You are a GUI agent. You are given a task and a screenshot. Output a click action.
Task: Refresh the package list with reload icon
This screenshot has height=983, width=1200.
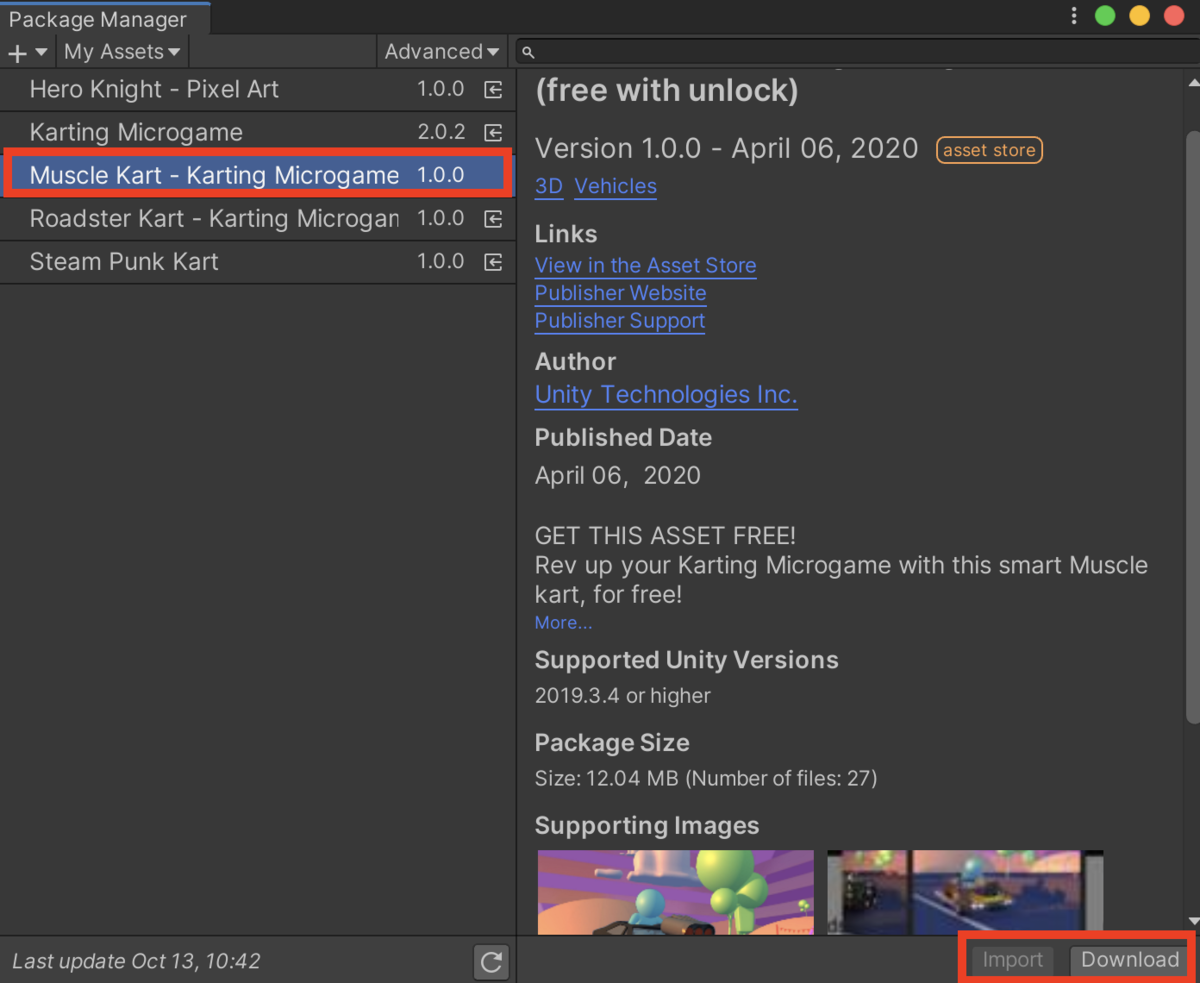(491, 962)
